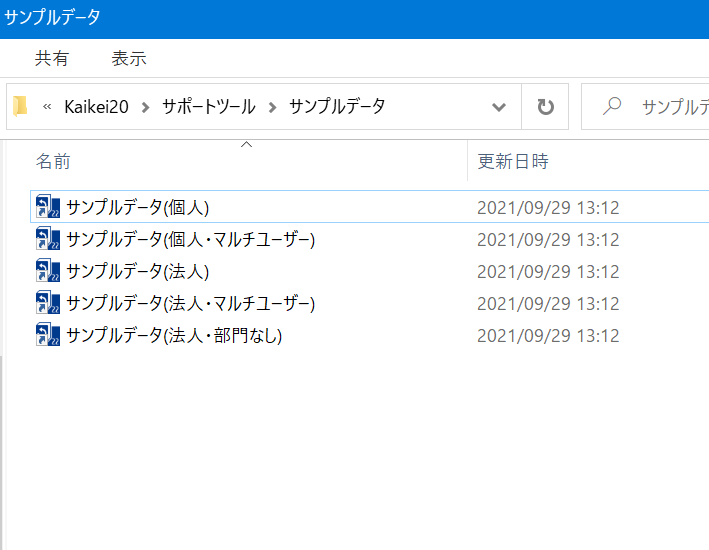This screenshot has height=550, width=709.
Task: Click the サンプルデータ(法人) file icon
Action: [x=48, y=272]
